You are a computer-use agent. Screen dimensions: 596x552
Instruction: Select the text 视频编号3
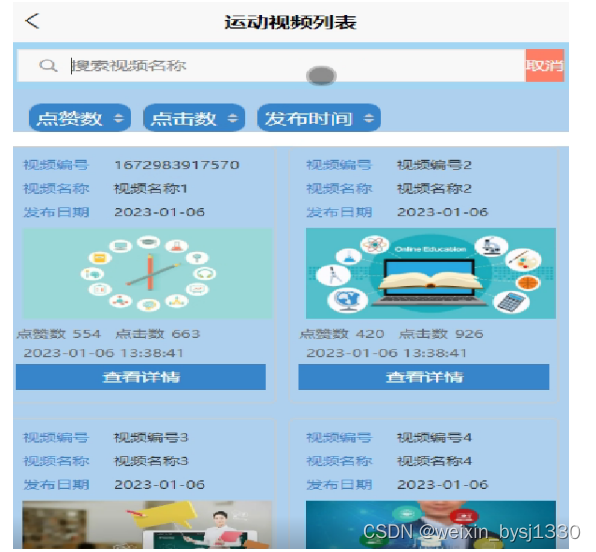[151, 438]
